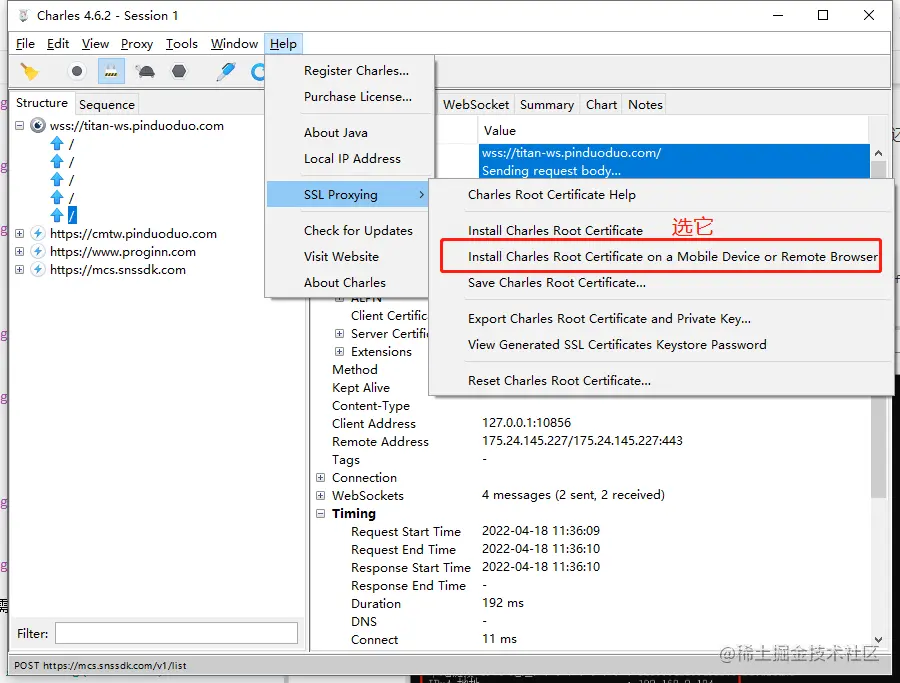Click the Request Start Time row

[590, 531]
